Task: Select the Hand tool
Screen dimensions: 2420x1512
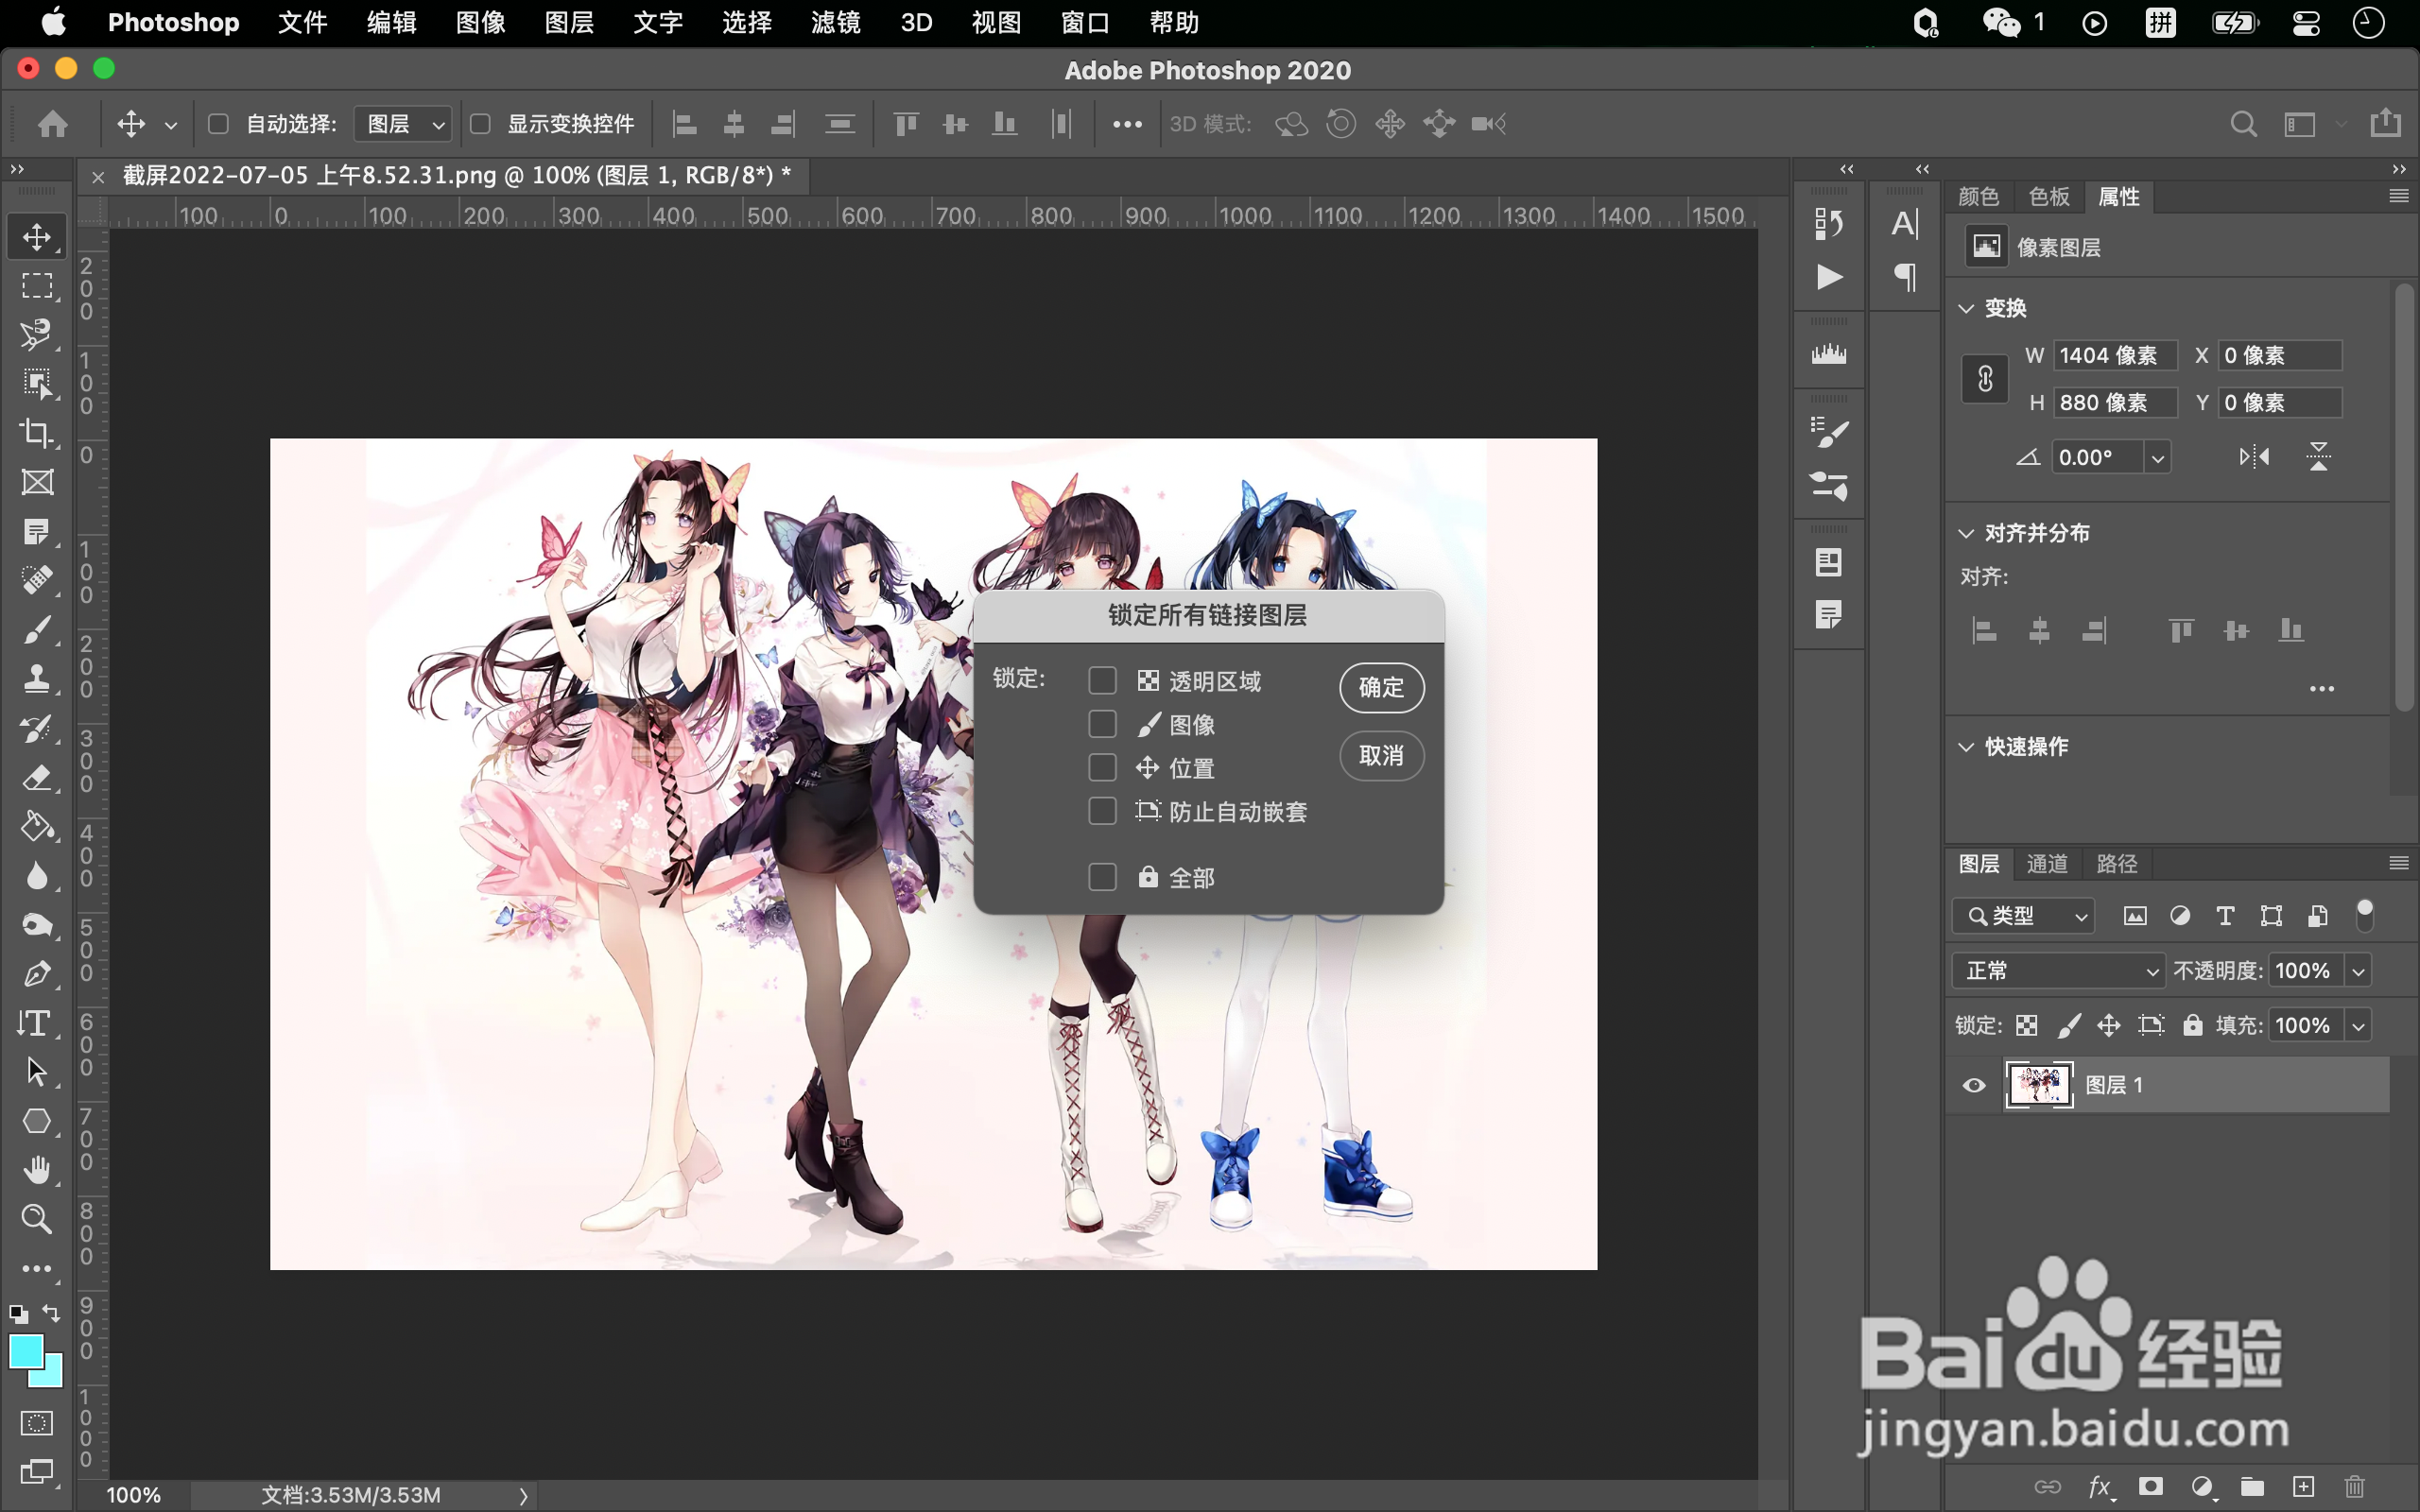Action: (x=37, y=1170)
